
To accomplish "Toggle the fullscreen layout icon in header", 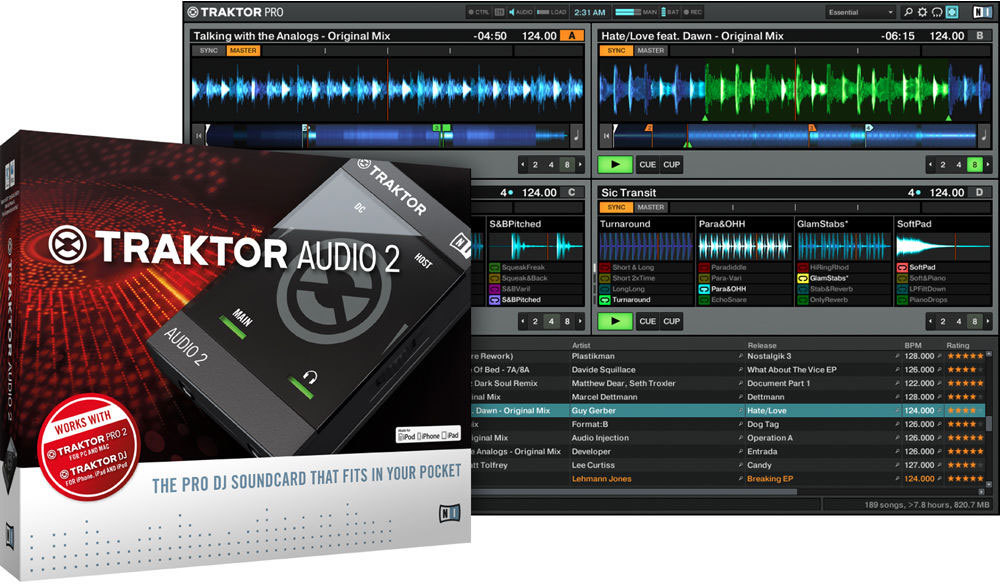I will [952, 12].
